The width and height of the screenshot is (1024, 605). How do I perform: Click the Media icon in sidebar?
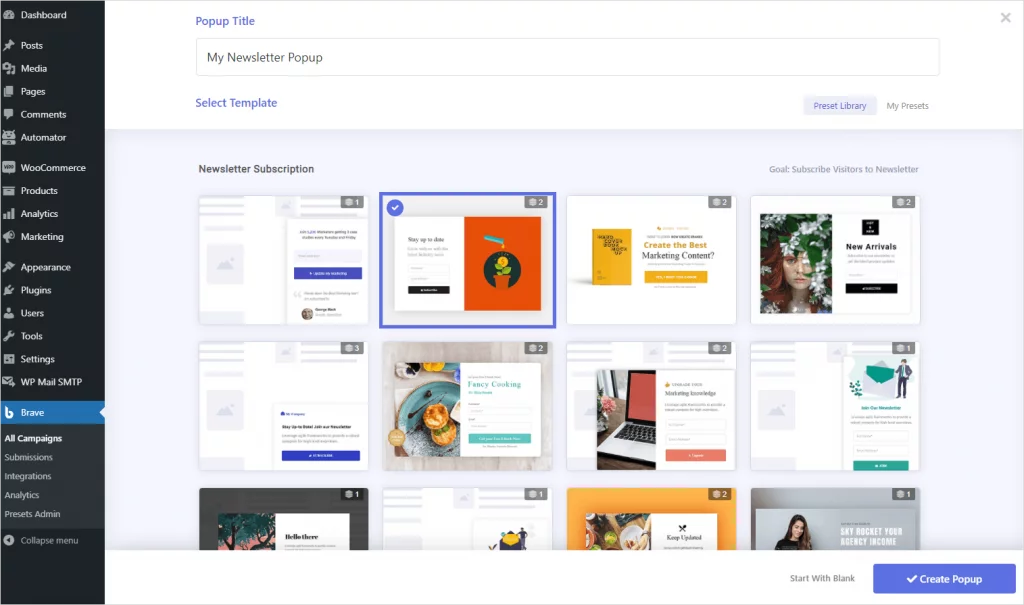9,68
